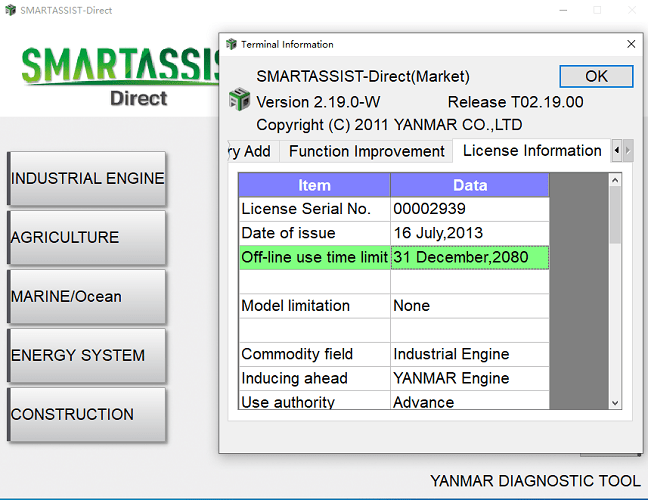
Task: Click the table scrollbar up arrow
Action: click(x=615, y=180)
